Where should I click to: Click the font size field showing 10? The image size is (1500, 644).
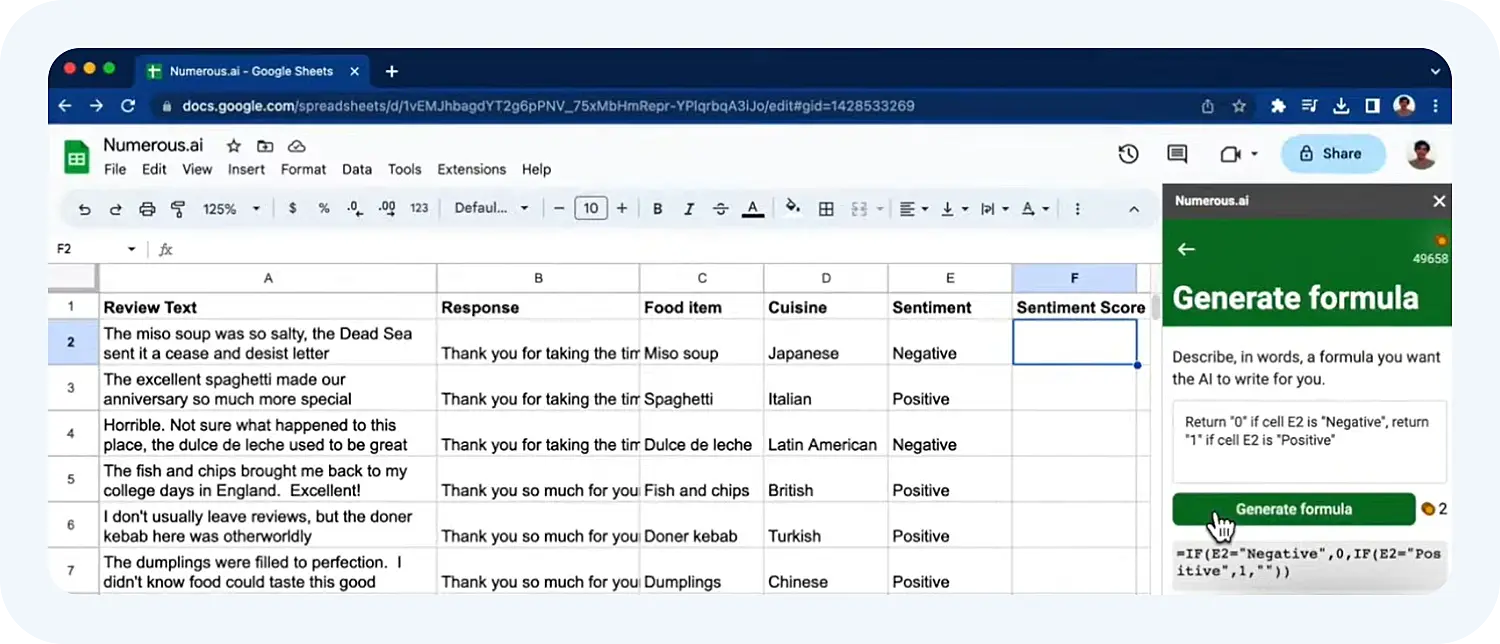point(591,208)
